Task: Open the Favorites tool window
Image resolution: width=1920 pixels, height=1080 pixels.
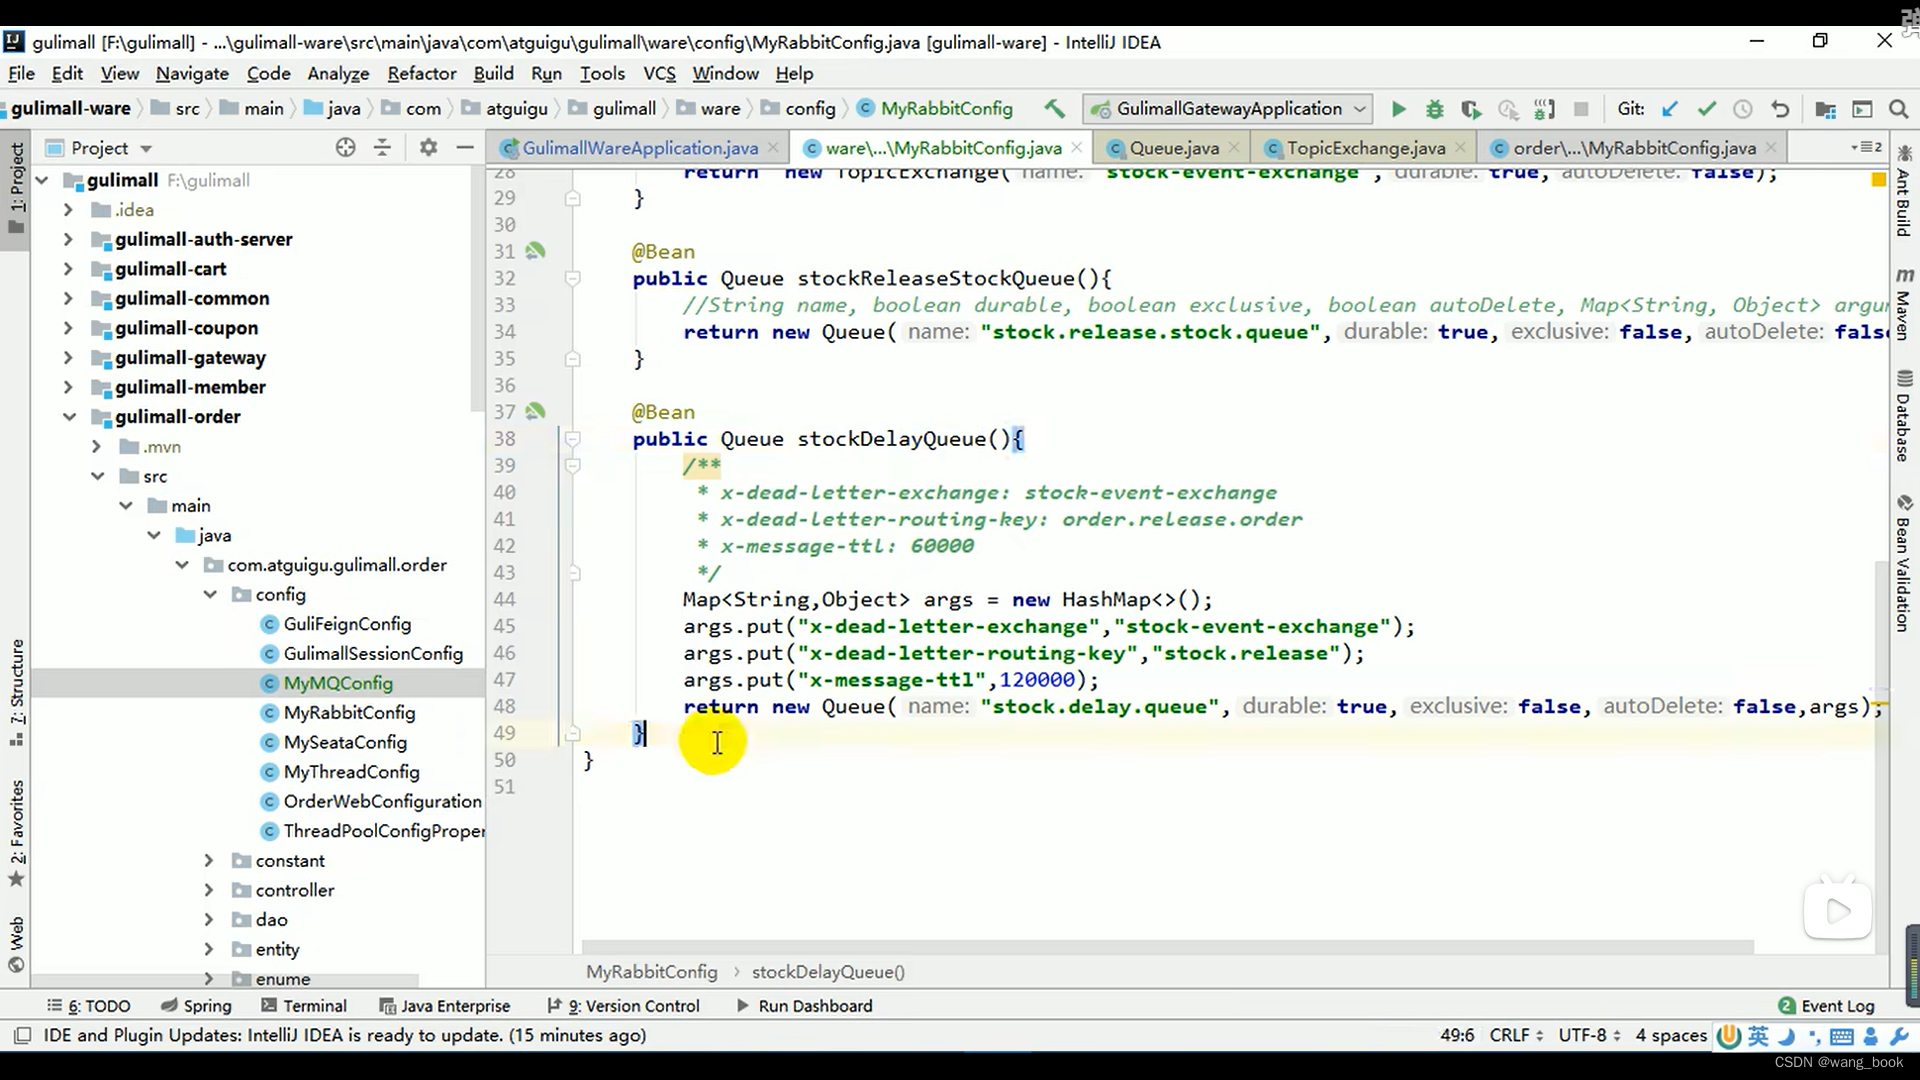Action: (17, 834)
